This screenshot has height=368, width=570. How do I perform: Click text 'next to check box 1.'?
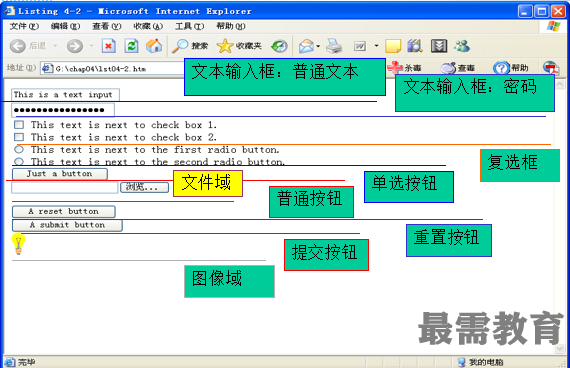point(161,125)
